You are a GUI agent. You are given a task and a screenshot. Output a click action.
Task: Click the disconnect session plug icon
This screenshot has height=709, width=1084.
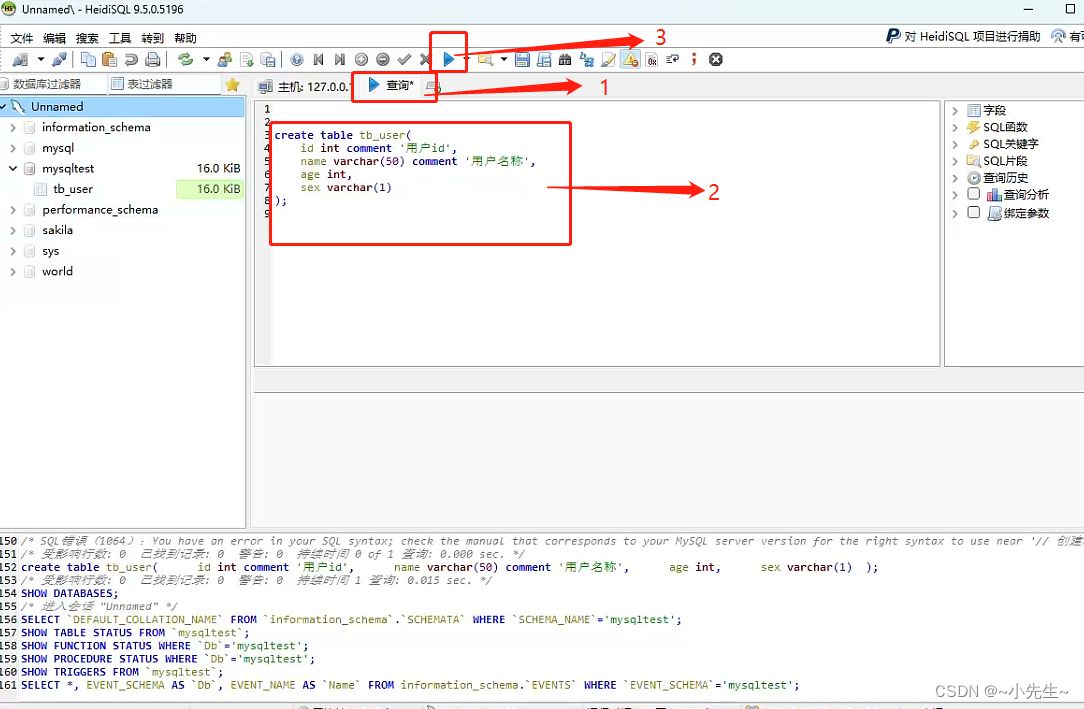[59, 60]
